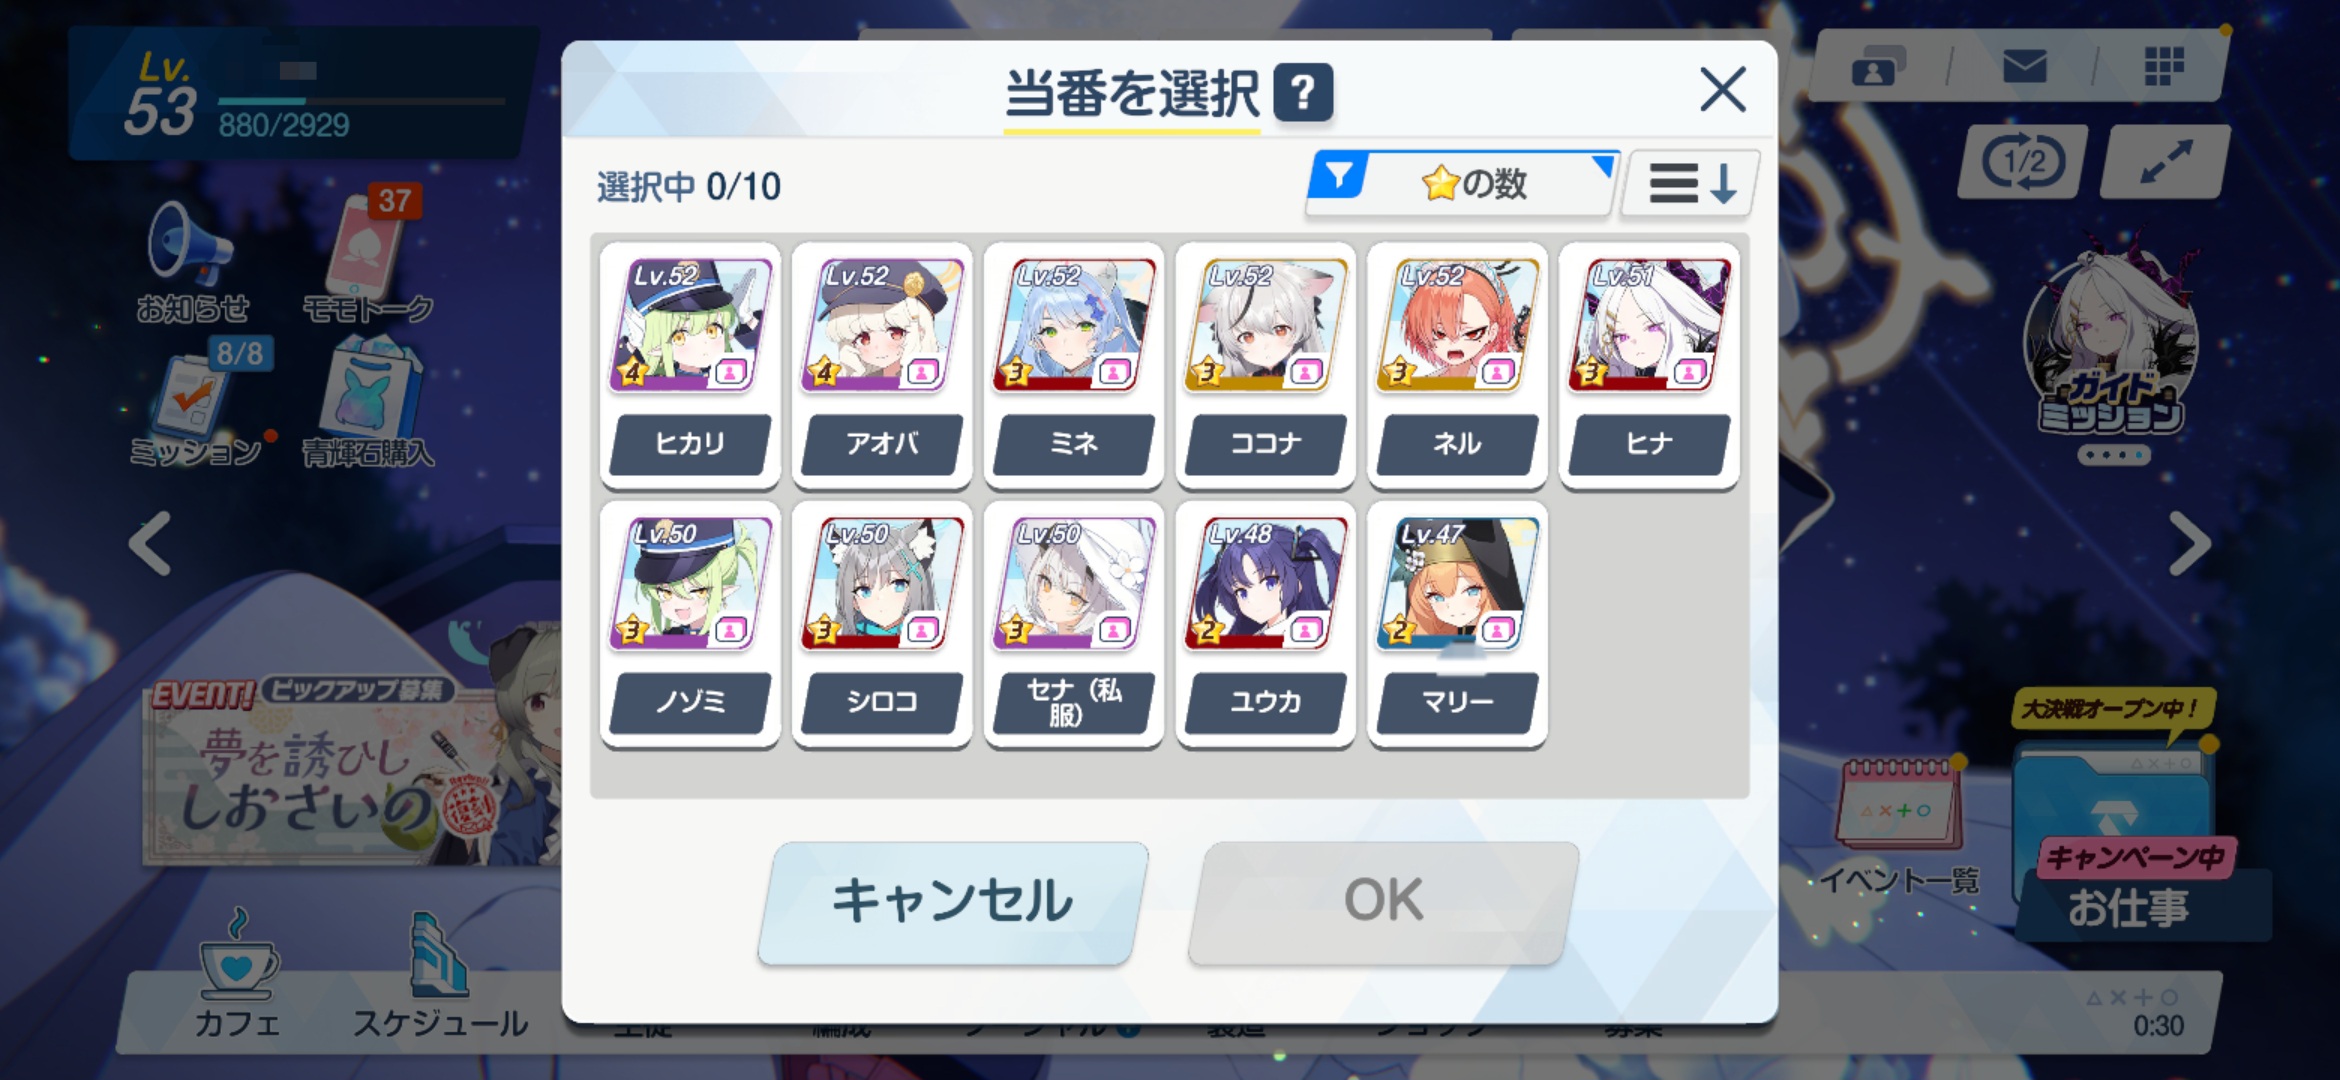Image resolution: width=2340 pixels, height=1080 pixels.
Task: Expand fullscreen with diagonal arrows icon
Action: [x=2165, y=161]
